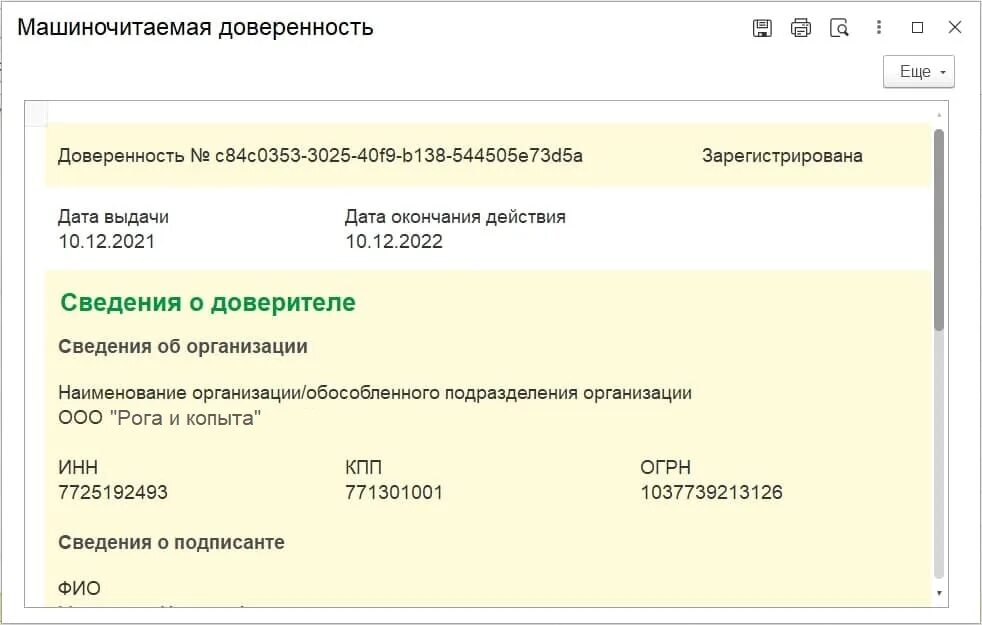Click the vertical scrollbar thumb
Image resolution: width=982 pixels, height=625 pixels.
click(x=938, y=230)
